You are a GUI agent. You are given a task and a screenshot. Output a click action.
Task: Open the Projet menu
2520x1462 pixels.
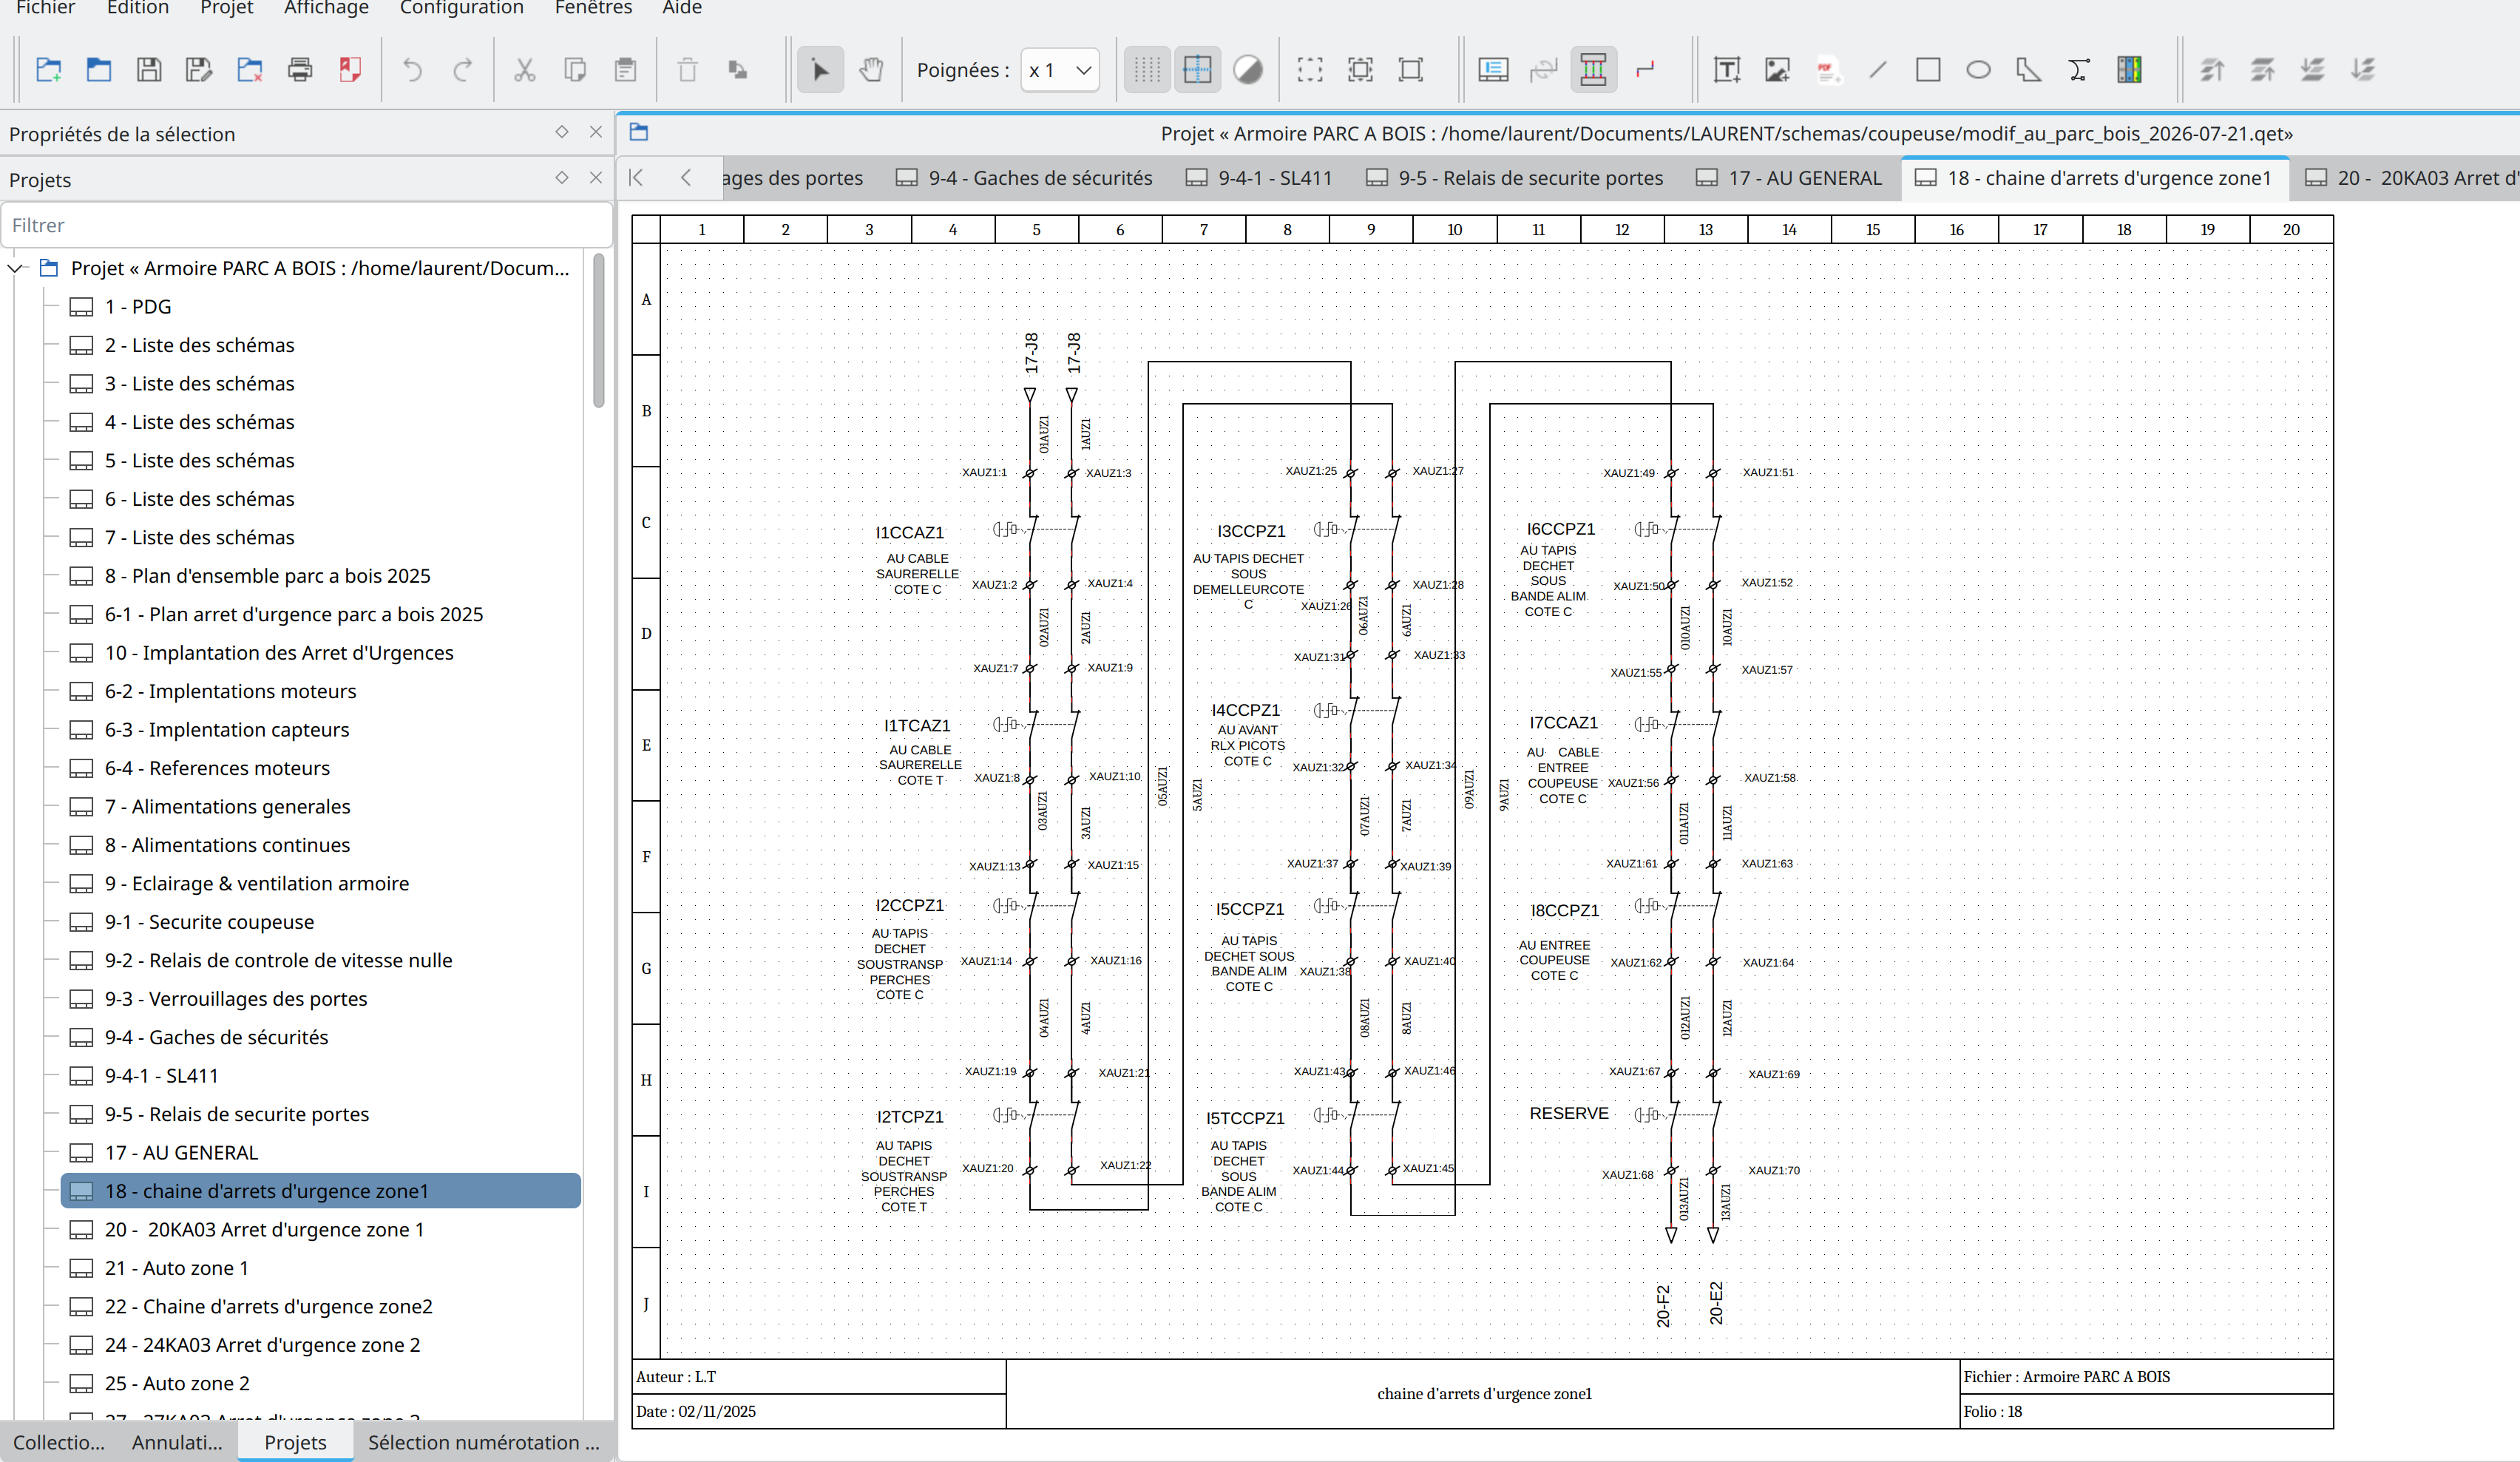[x=226, y=8]
